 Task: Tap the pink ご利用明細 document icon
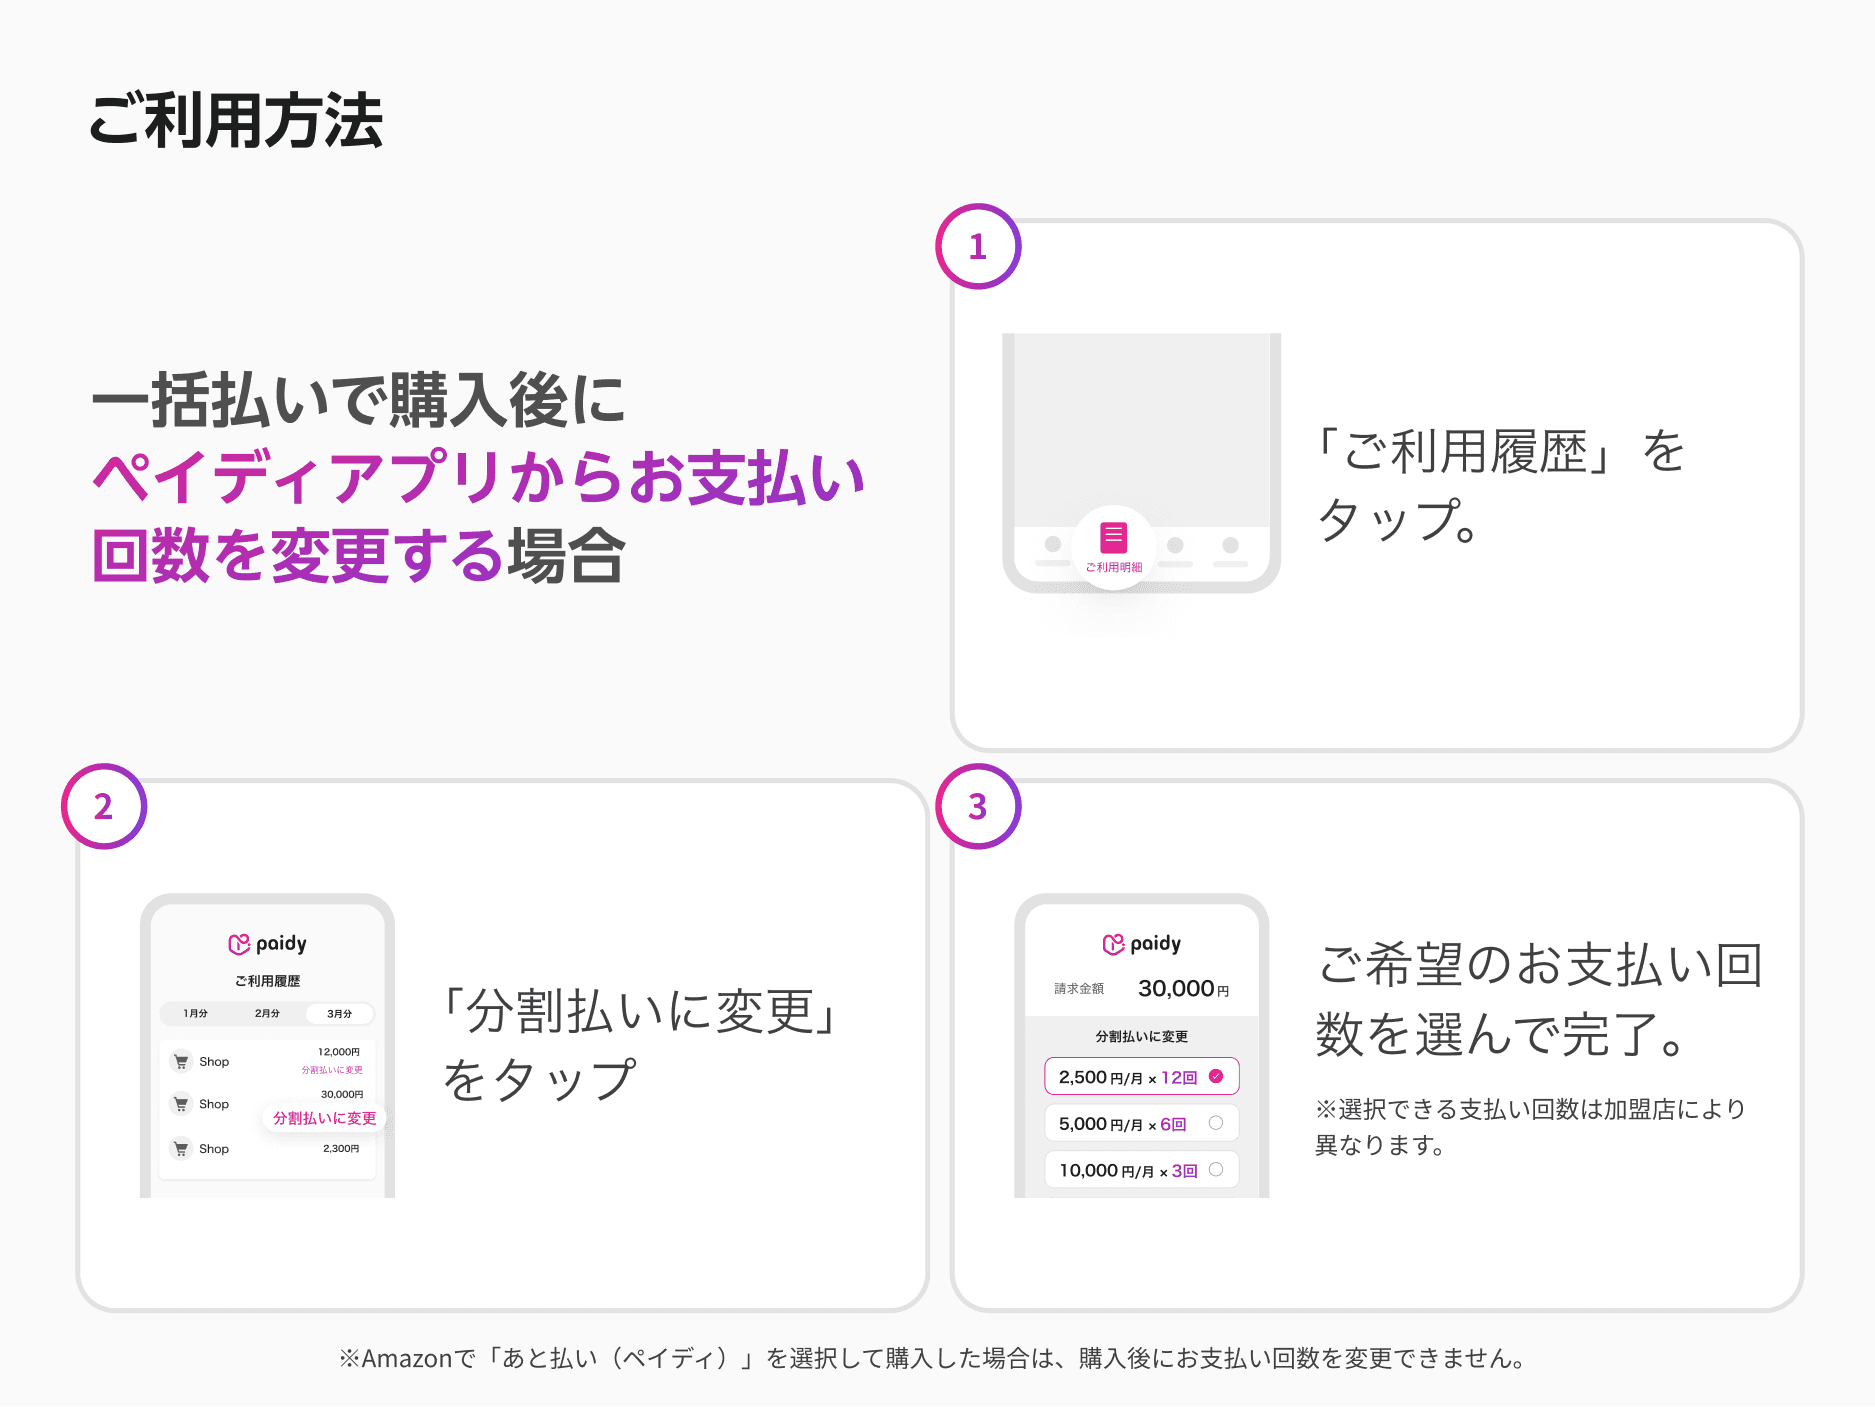pyautogui.click(x=1113, y=538)
